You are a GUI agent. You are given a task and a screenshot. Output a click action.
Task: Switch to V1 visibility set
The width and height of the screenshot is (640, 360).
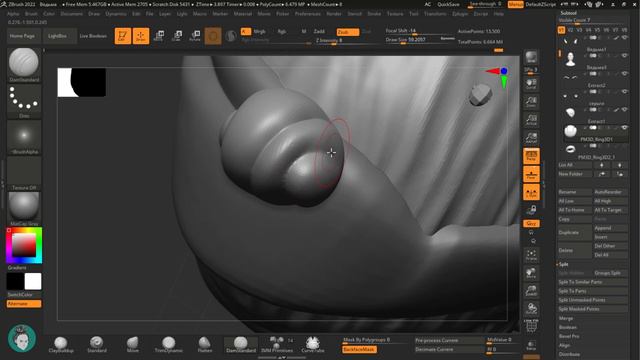click(x=561, y=30)
